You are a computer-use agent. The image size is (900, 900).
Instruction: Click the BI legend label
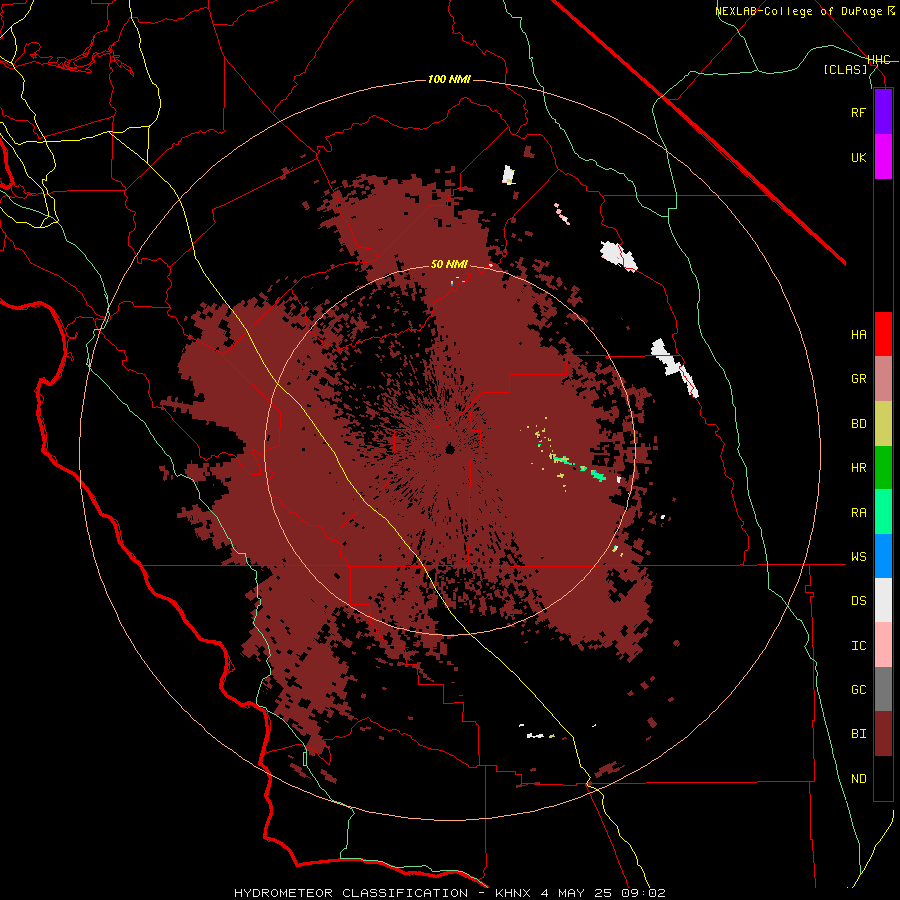point(858,734)
